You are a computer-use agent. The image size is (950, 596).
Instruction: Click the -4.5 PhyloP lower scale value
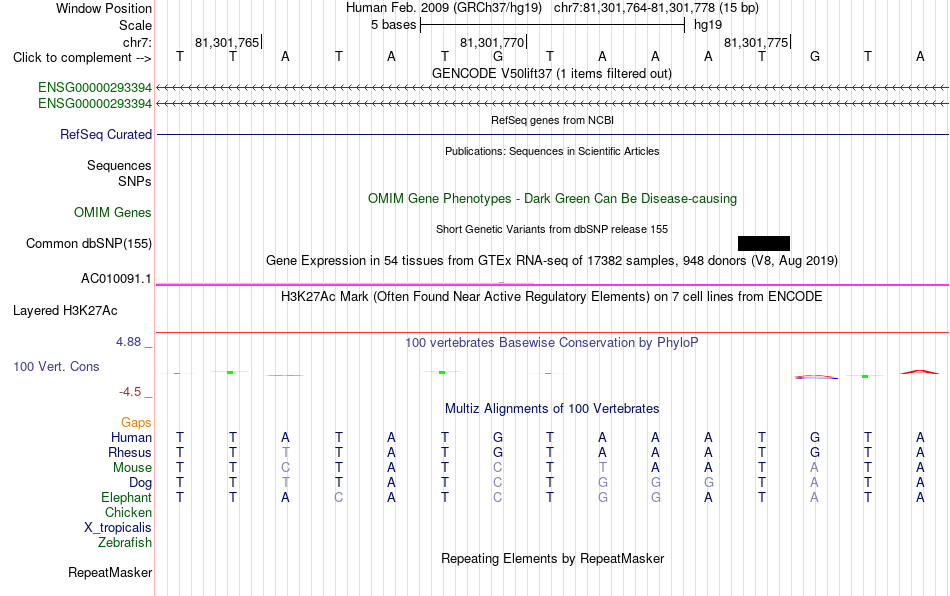pyautogui.click(x=130, y=392)
